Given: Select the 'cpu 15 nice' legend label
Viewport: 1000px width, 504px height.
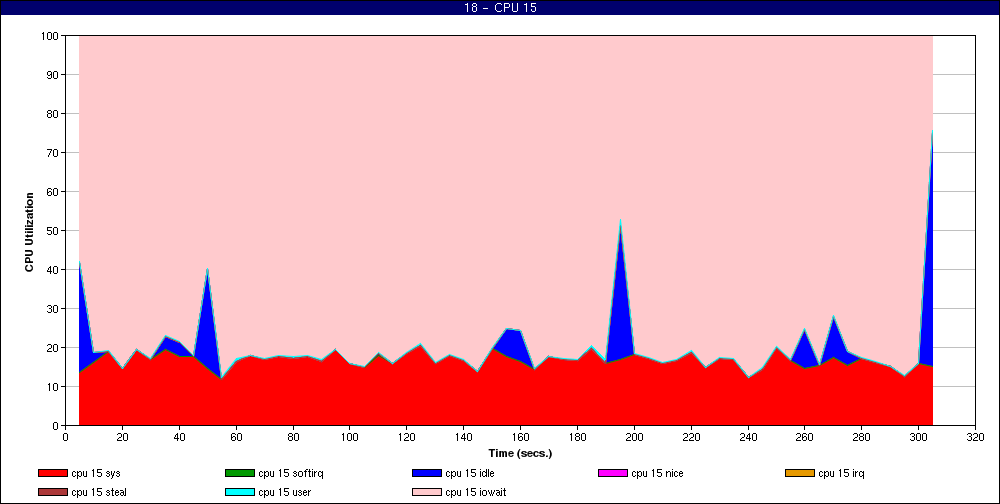Looking at the screenshot, I should pos(657,473).
